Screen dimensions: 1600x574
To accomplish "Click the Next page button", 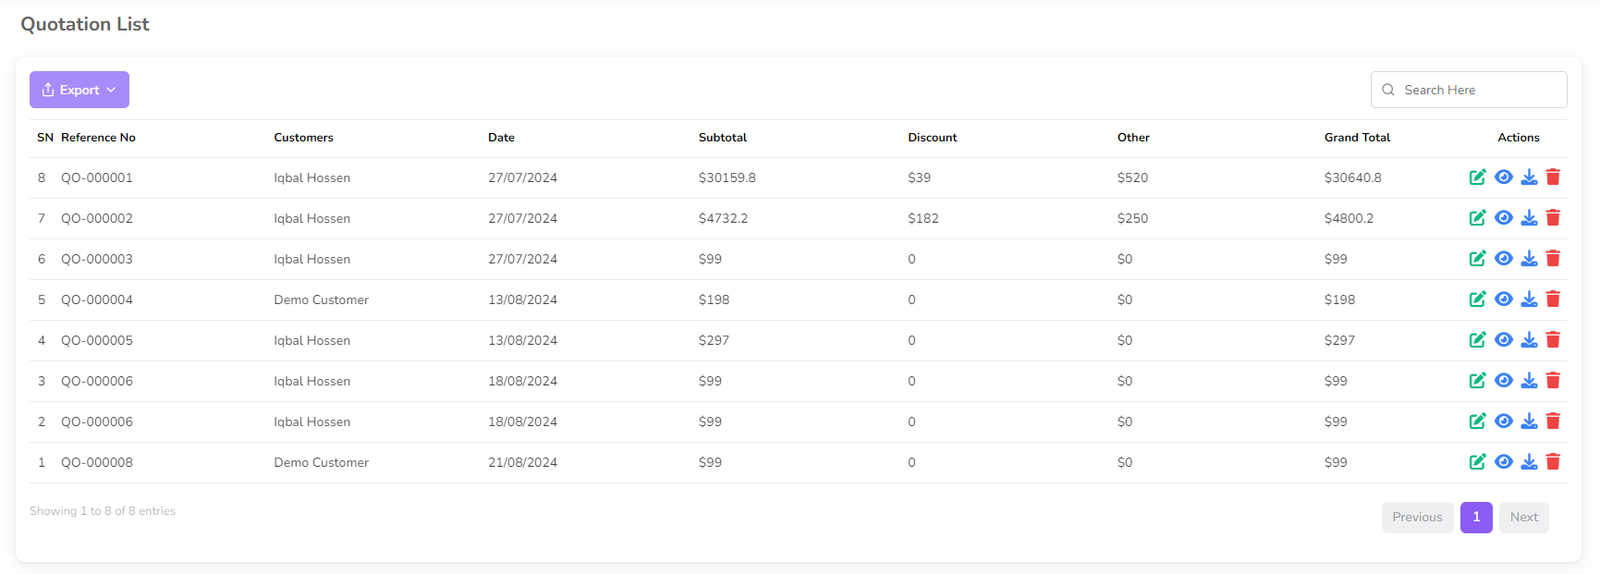I will (1523, 517).
